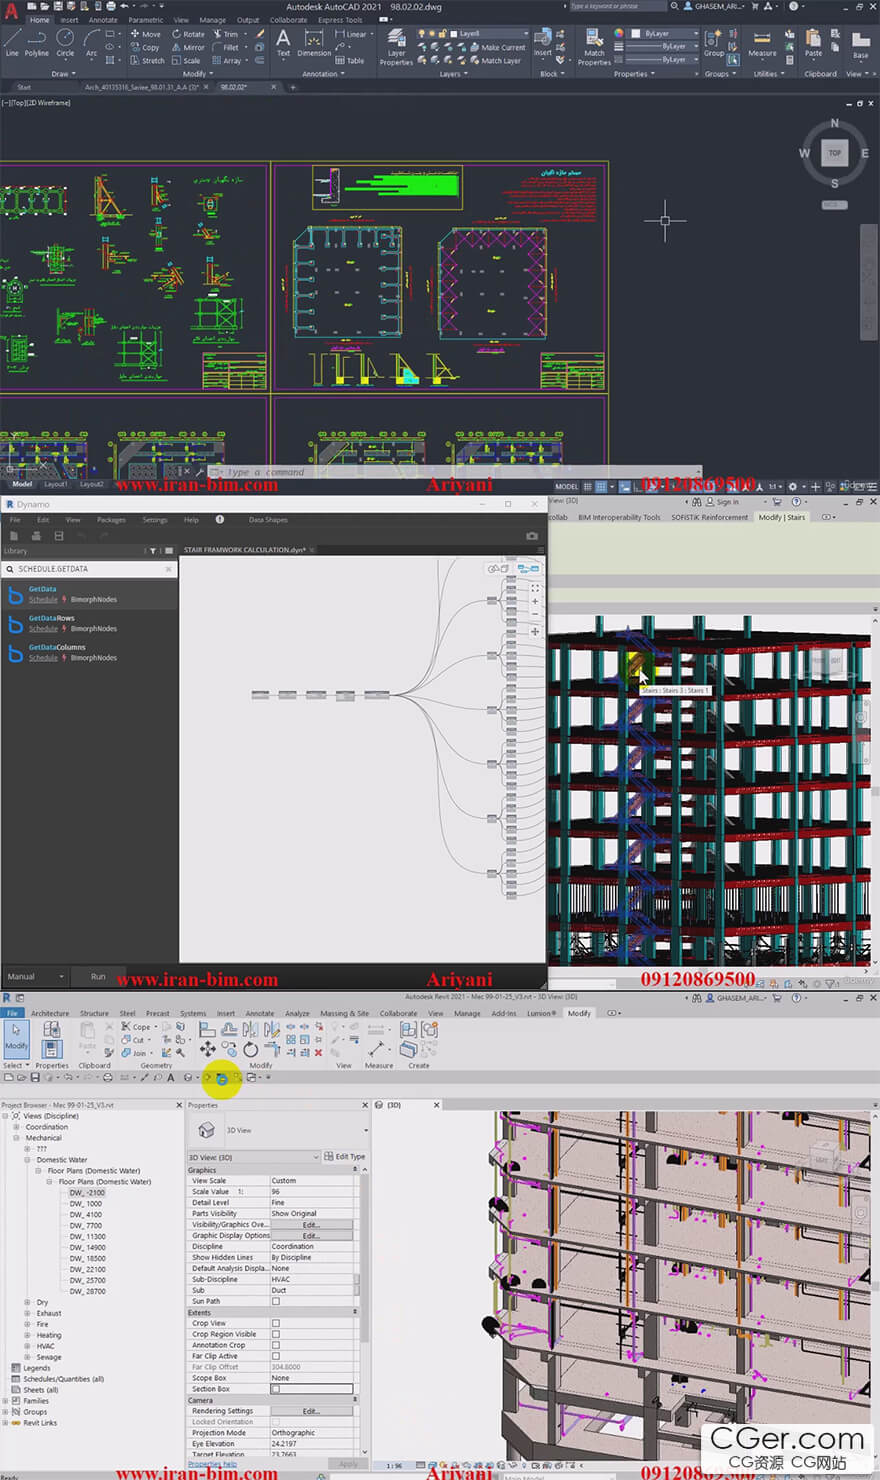Click the Sheets (all) browser entry

point(41,1390)
